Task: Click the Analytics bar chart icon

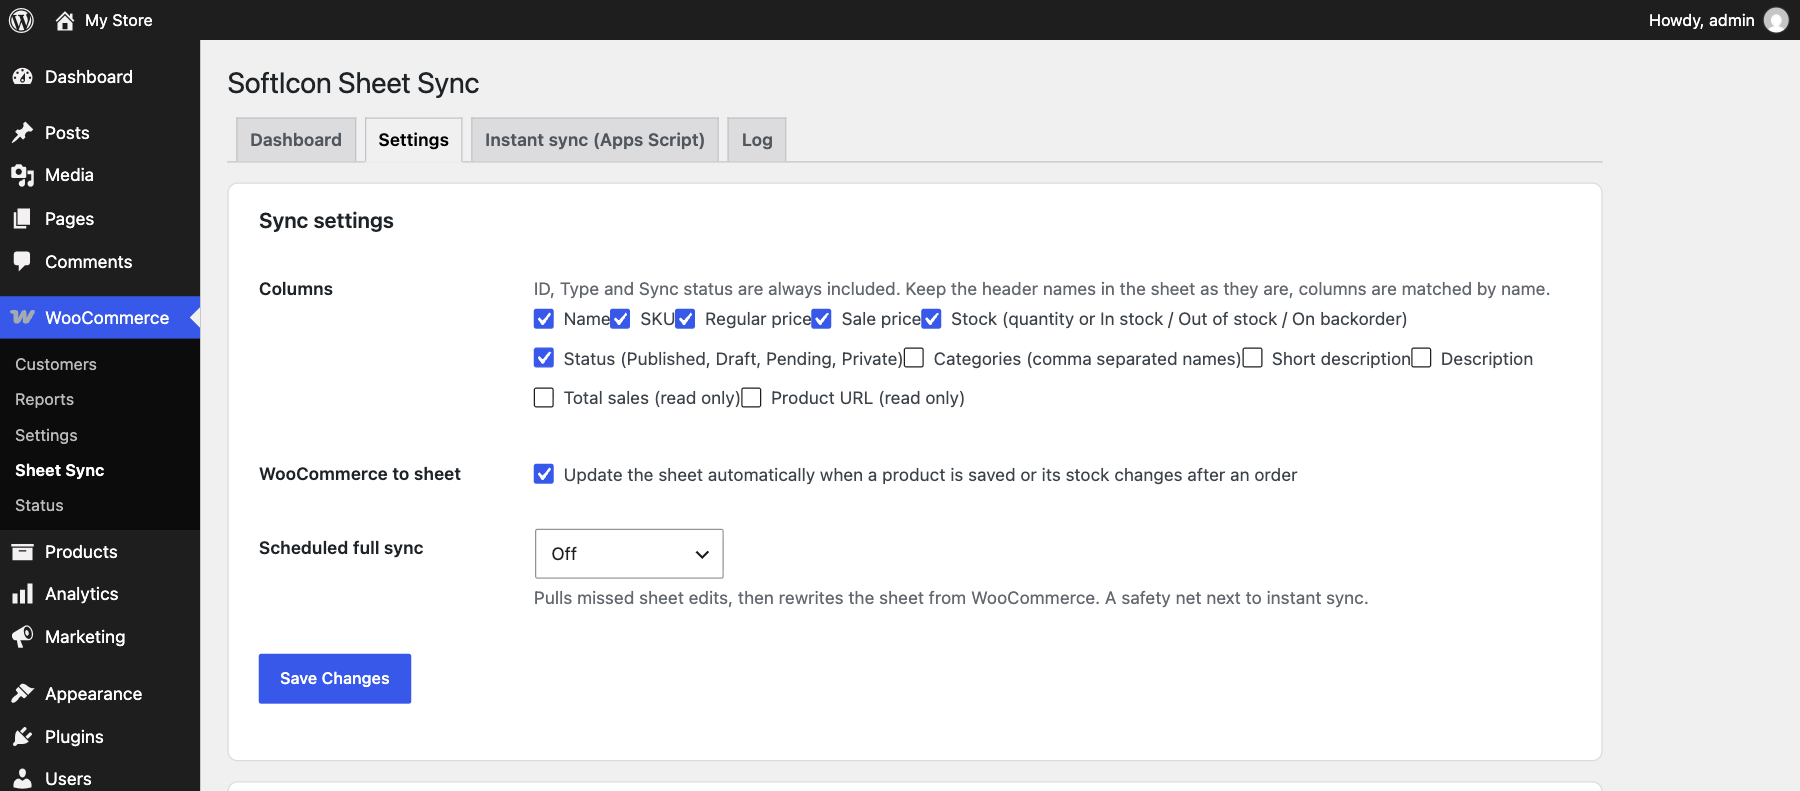Action: click(22, 594)
